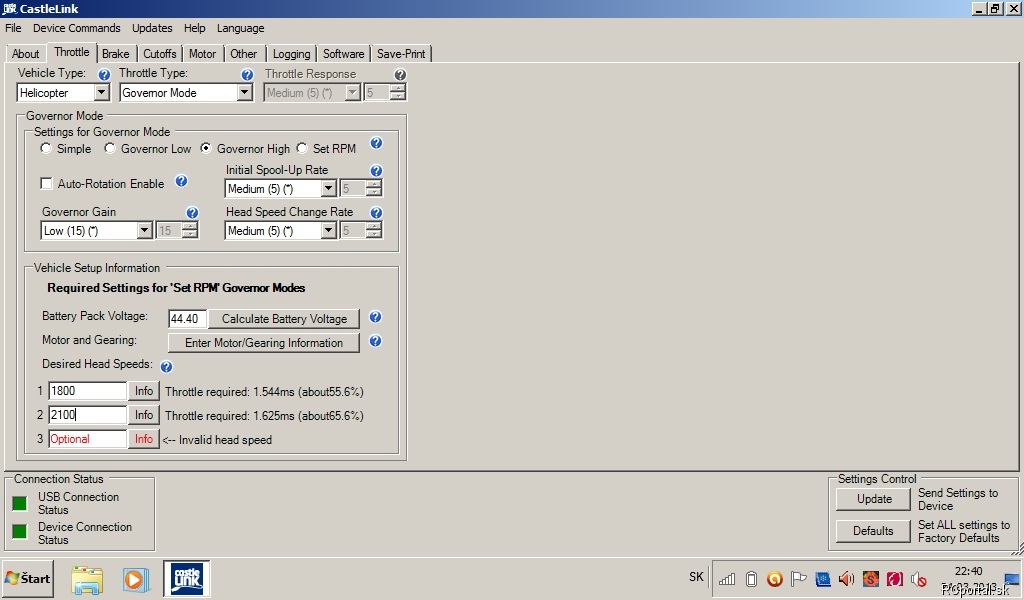This screenshot has height=600, width=1024.
Task: Click the muted speaker tray icon
Action: (x=919, y=579)
